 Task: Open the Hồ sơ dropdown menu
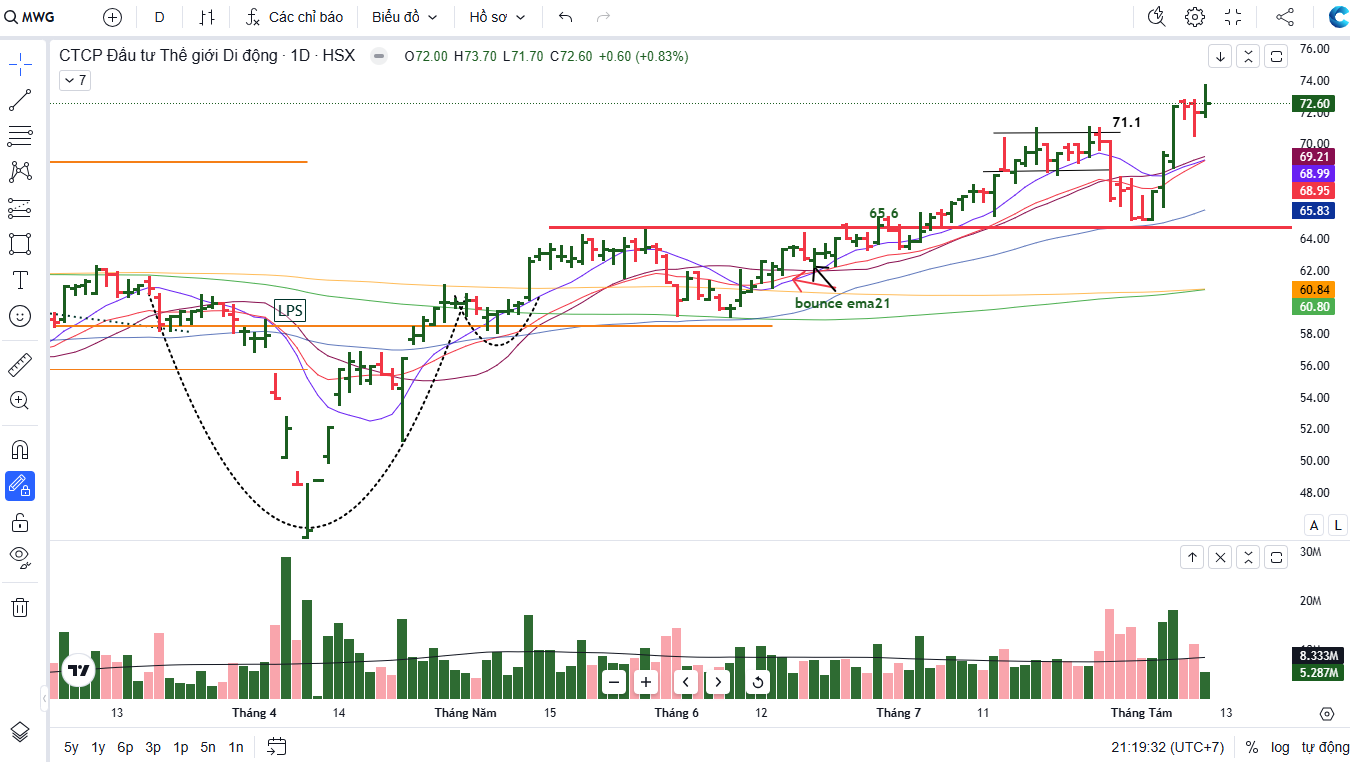pos(497,17)
